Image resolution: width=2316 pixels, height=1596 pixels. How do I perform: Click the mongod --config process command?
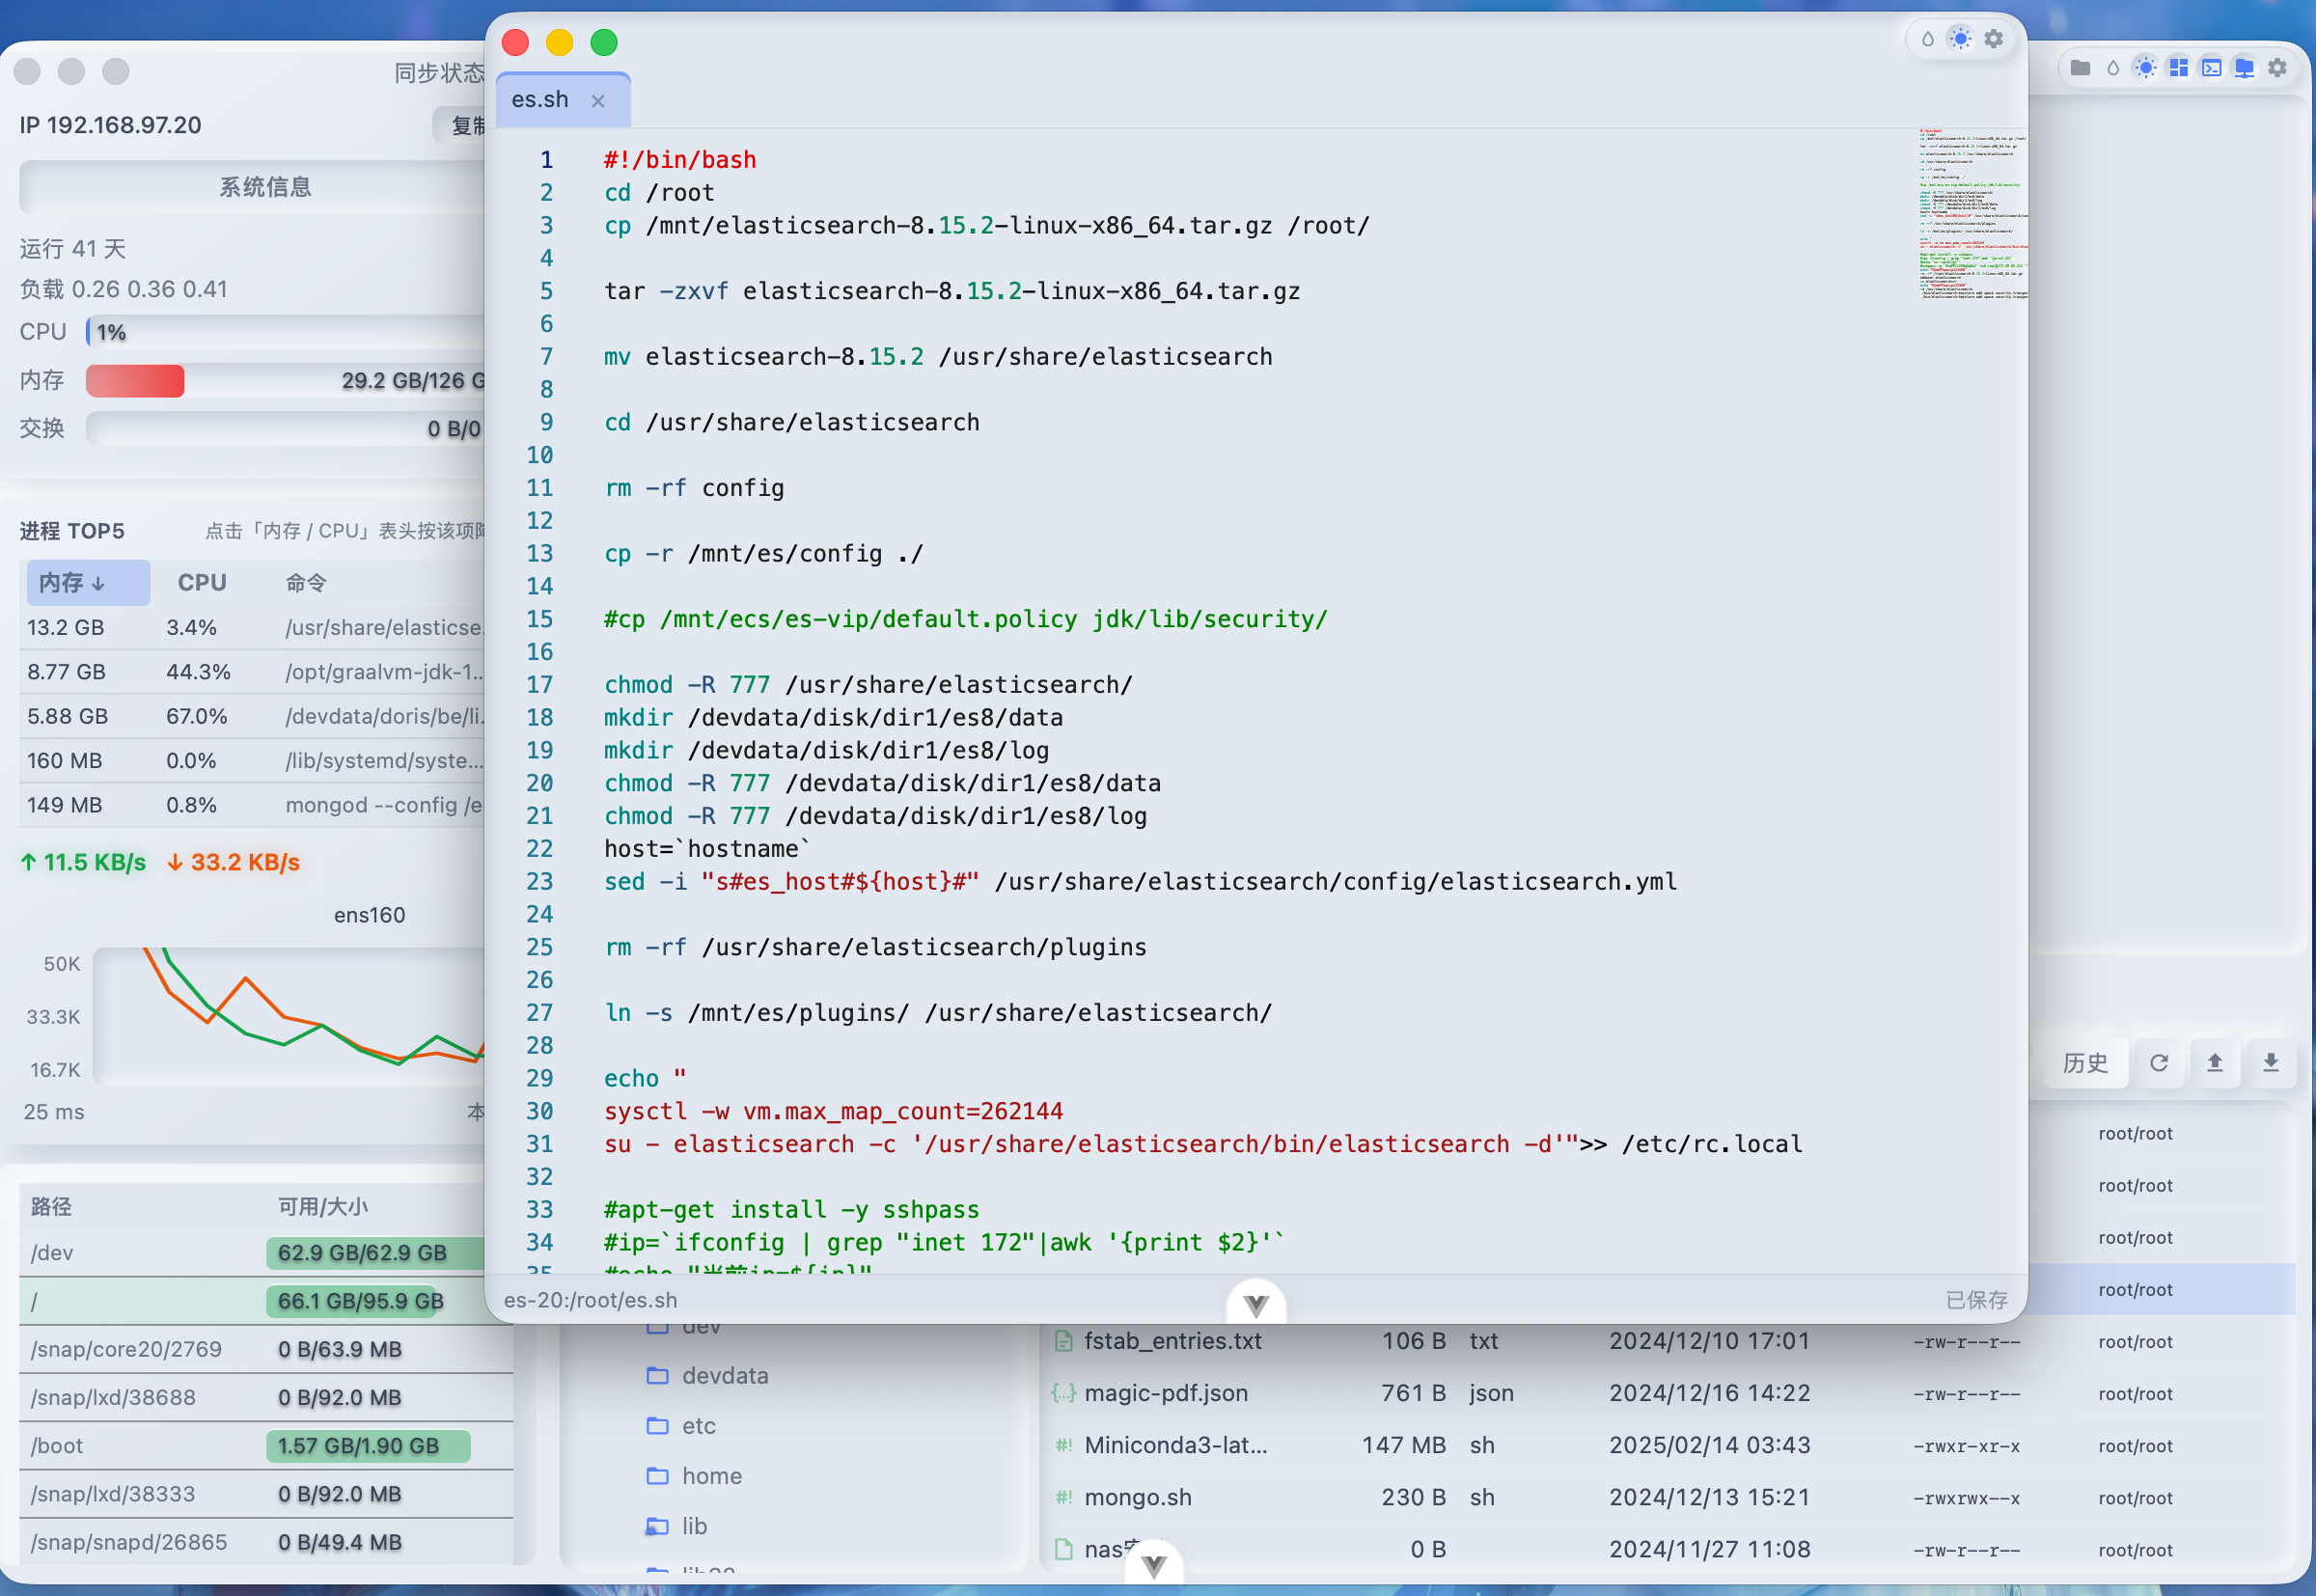click(385, 805)
